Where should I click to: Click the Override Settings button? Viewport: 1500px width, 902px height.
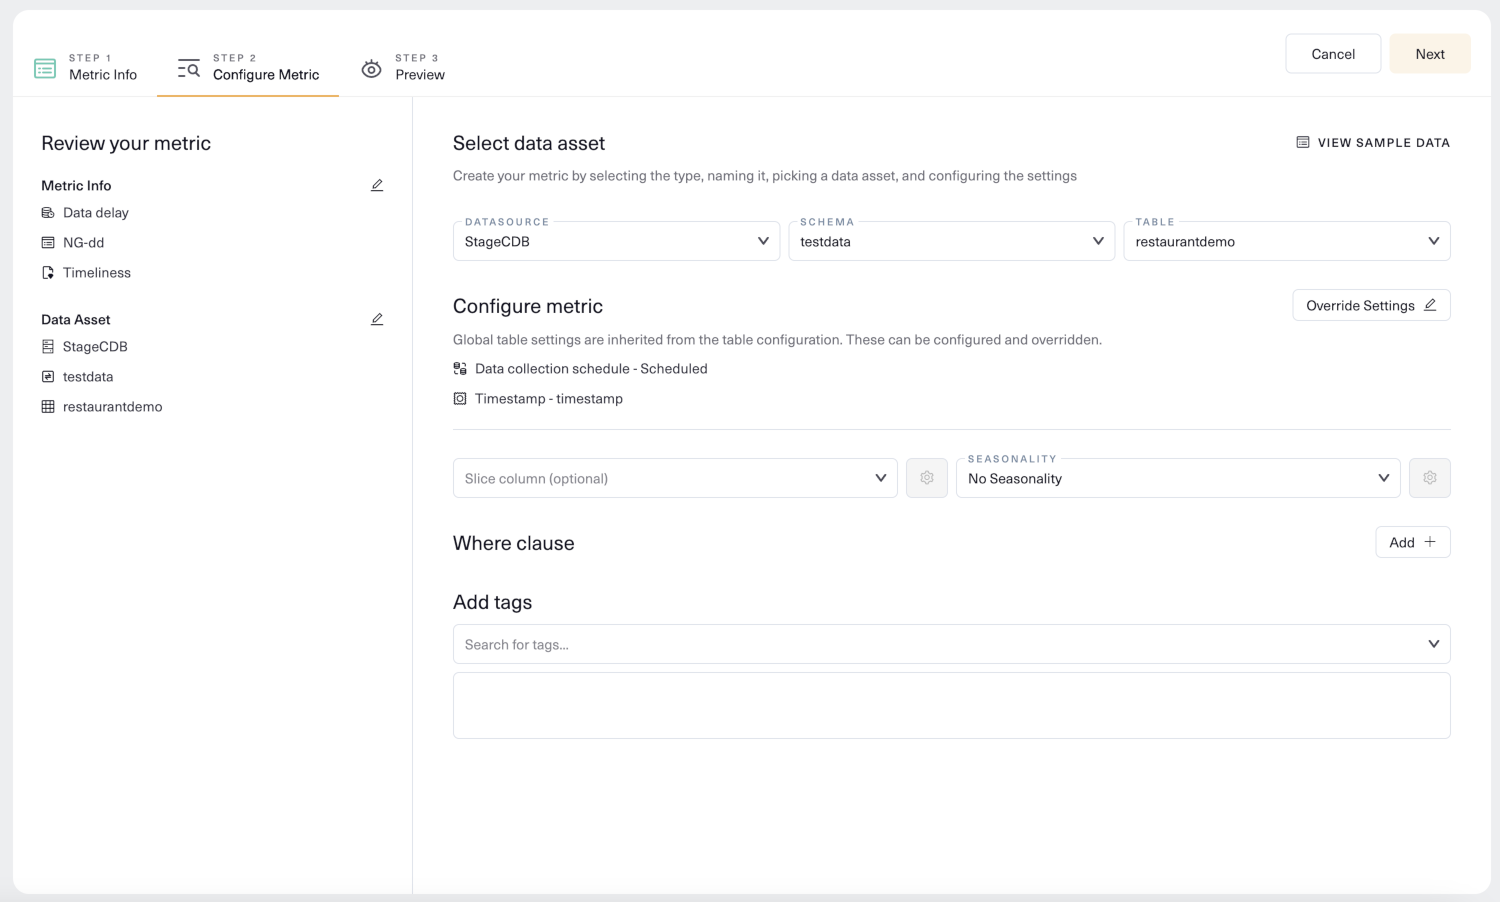coord(1371,305)
